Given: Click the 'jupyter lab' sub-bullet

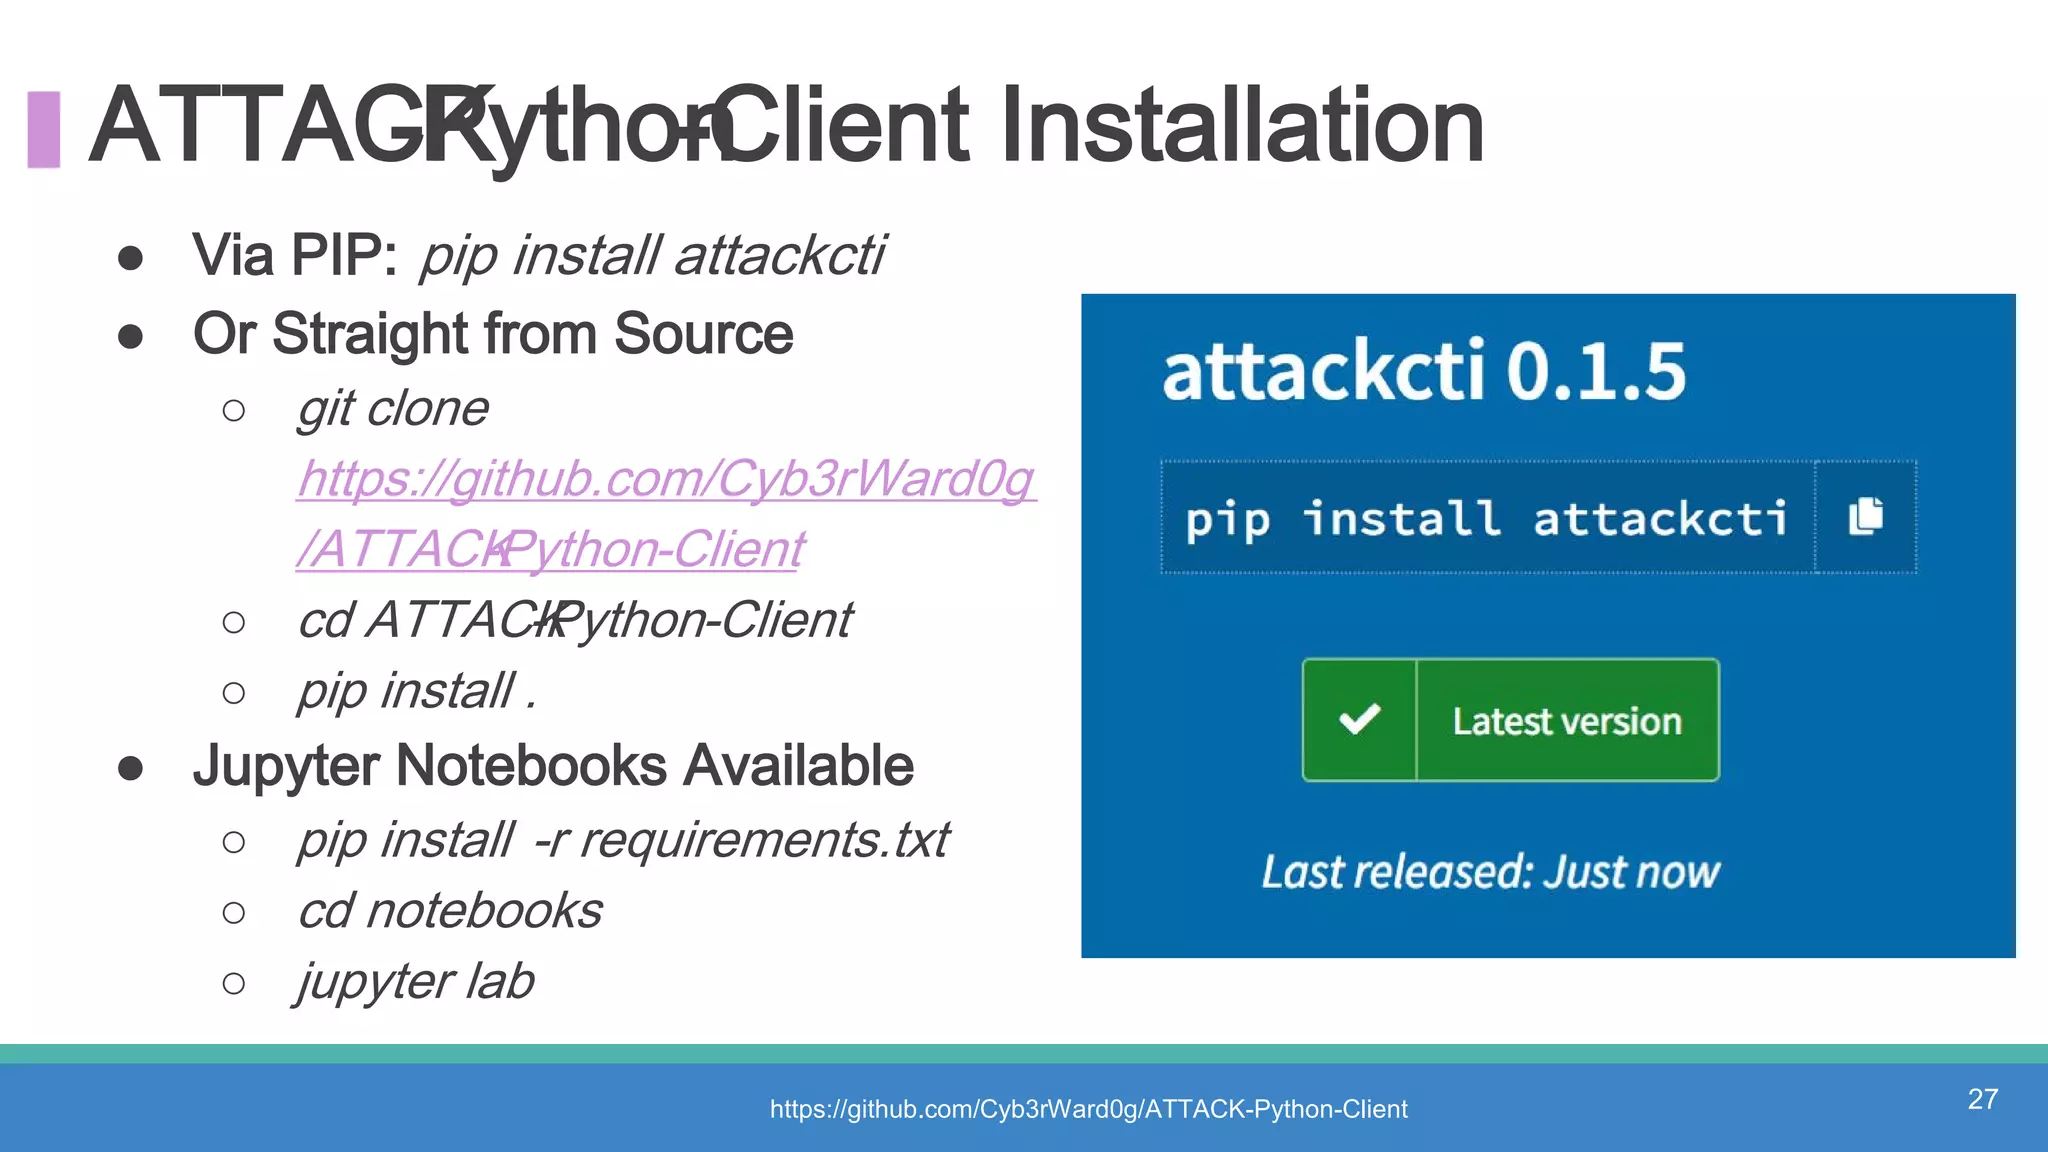Looking at the screenshot, I should [415, 983].
